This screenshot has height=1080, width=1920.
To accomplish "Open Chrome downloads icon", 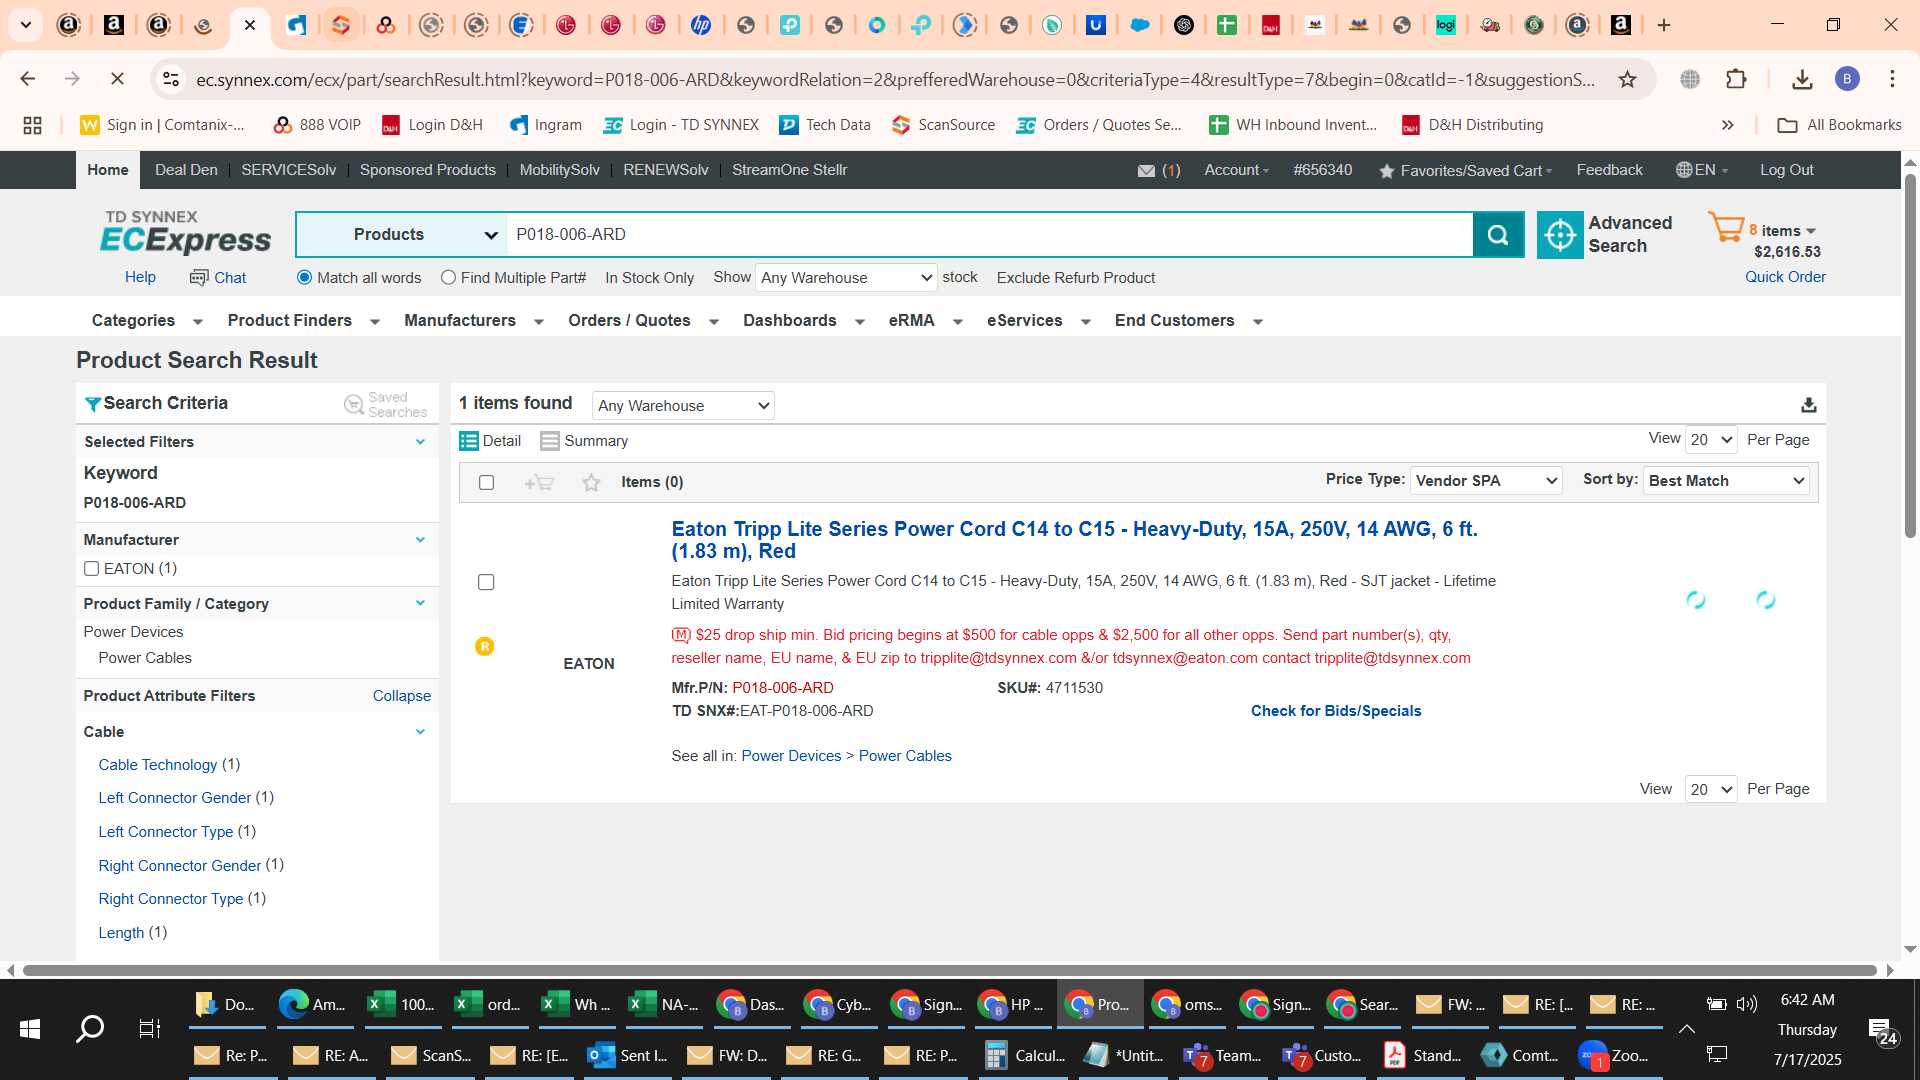I will 1802,79.
